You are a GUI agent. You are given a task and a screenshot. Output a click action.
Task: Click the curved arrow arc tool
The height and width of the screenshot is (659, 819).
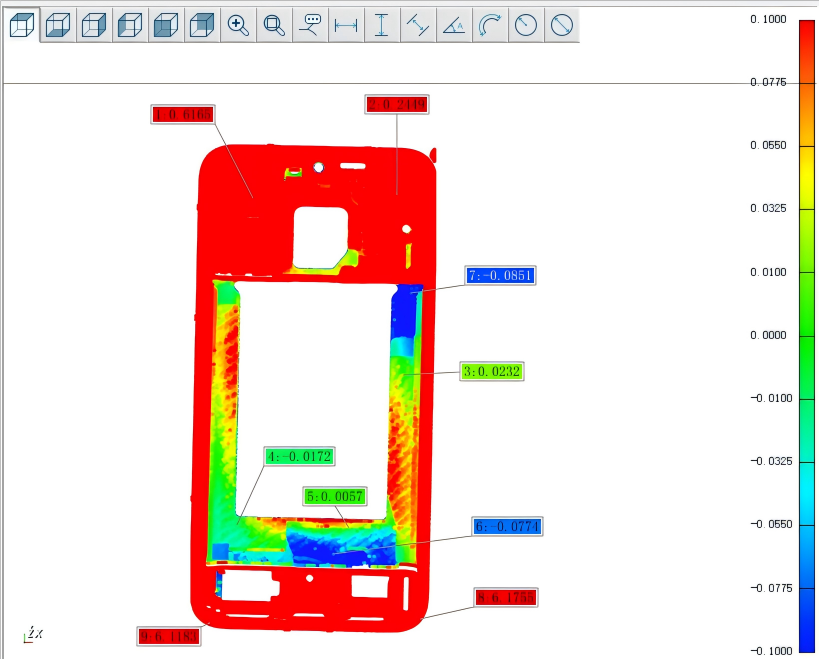(489, 25)
